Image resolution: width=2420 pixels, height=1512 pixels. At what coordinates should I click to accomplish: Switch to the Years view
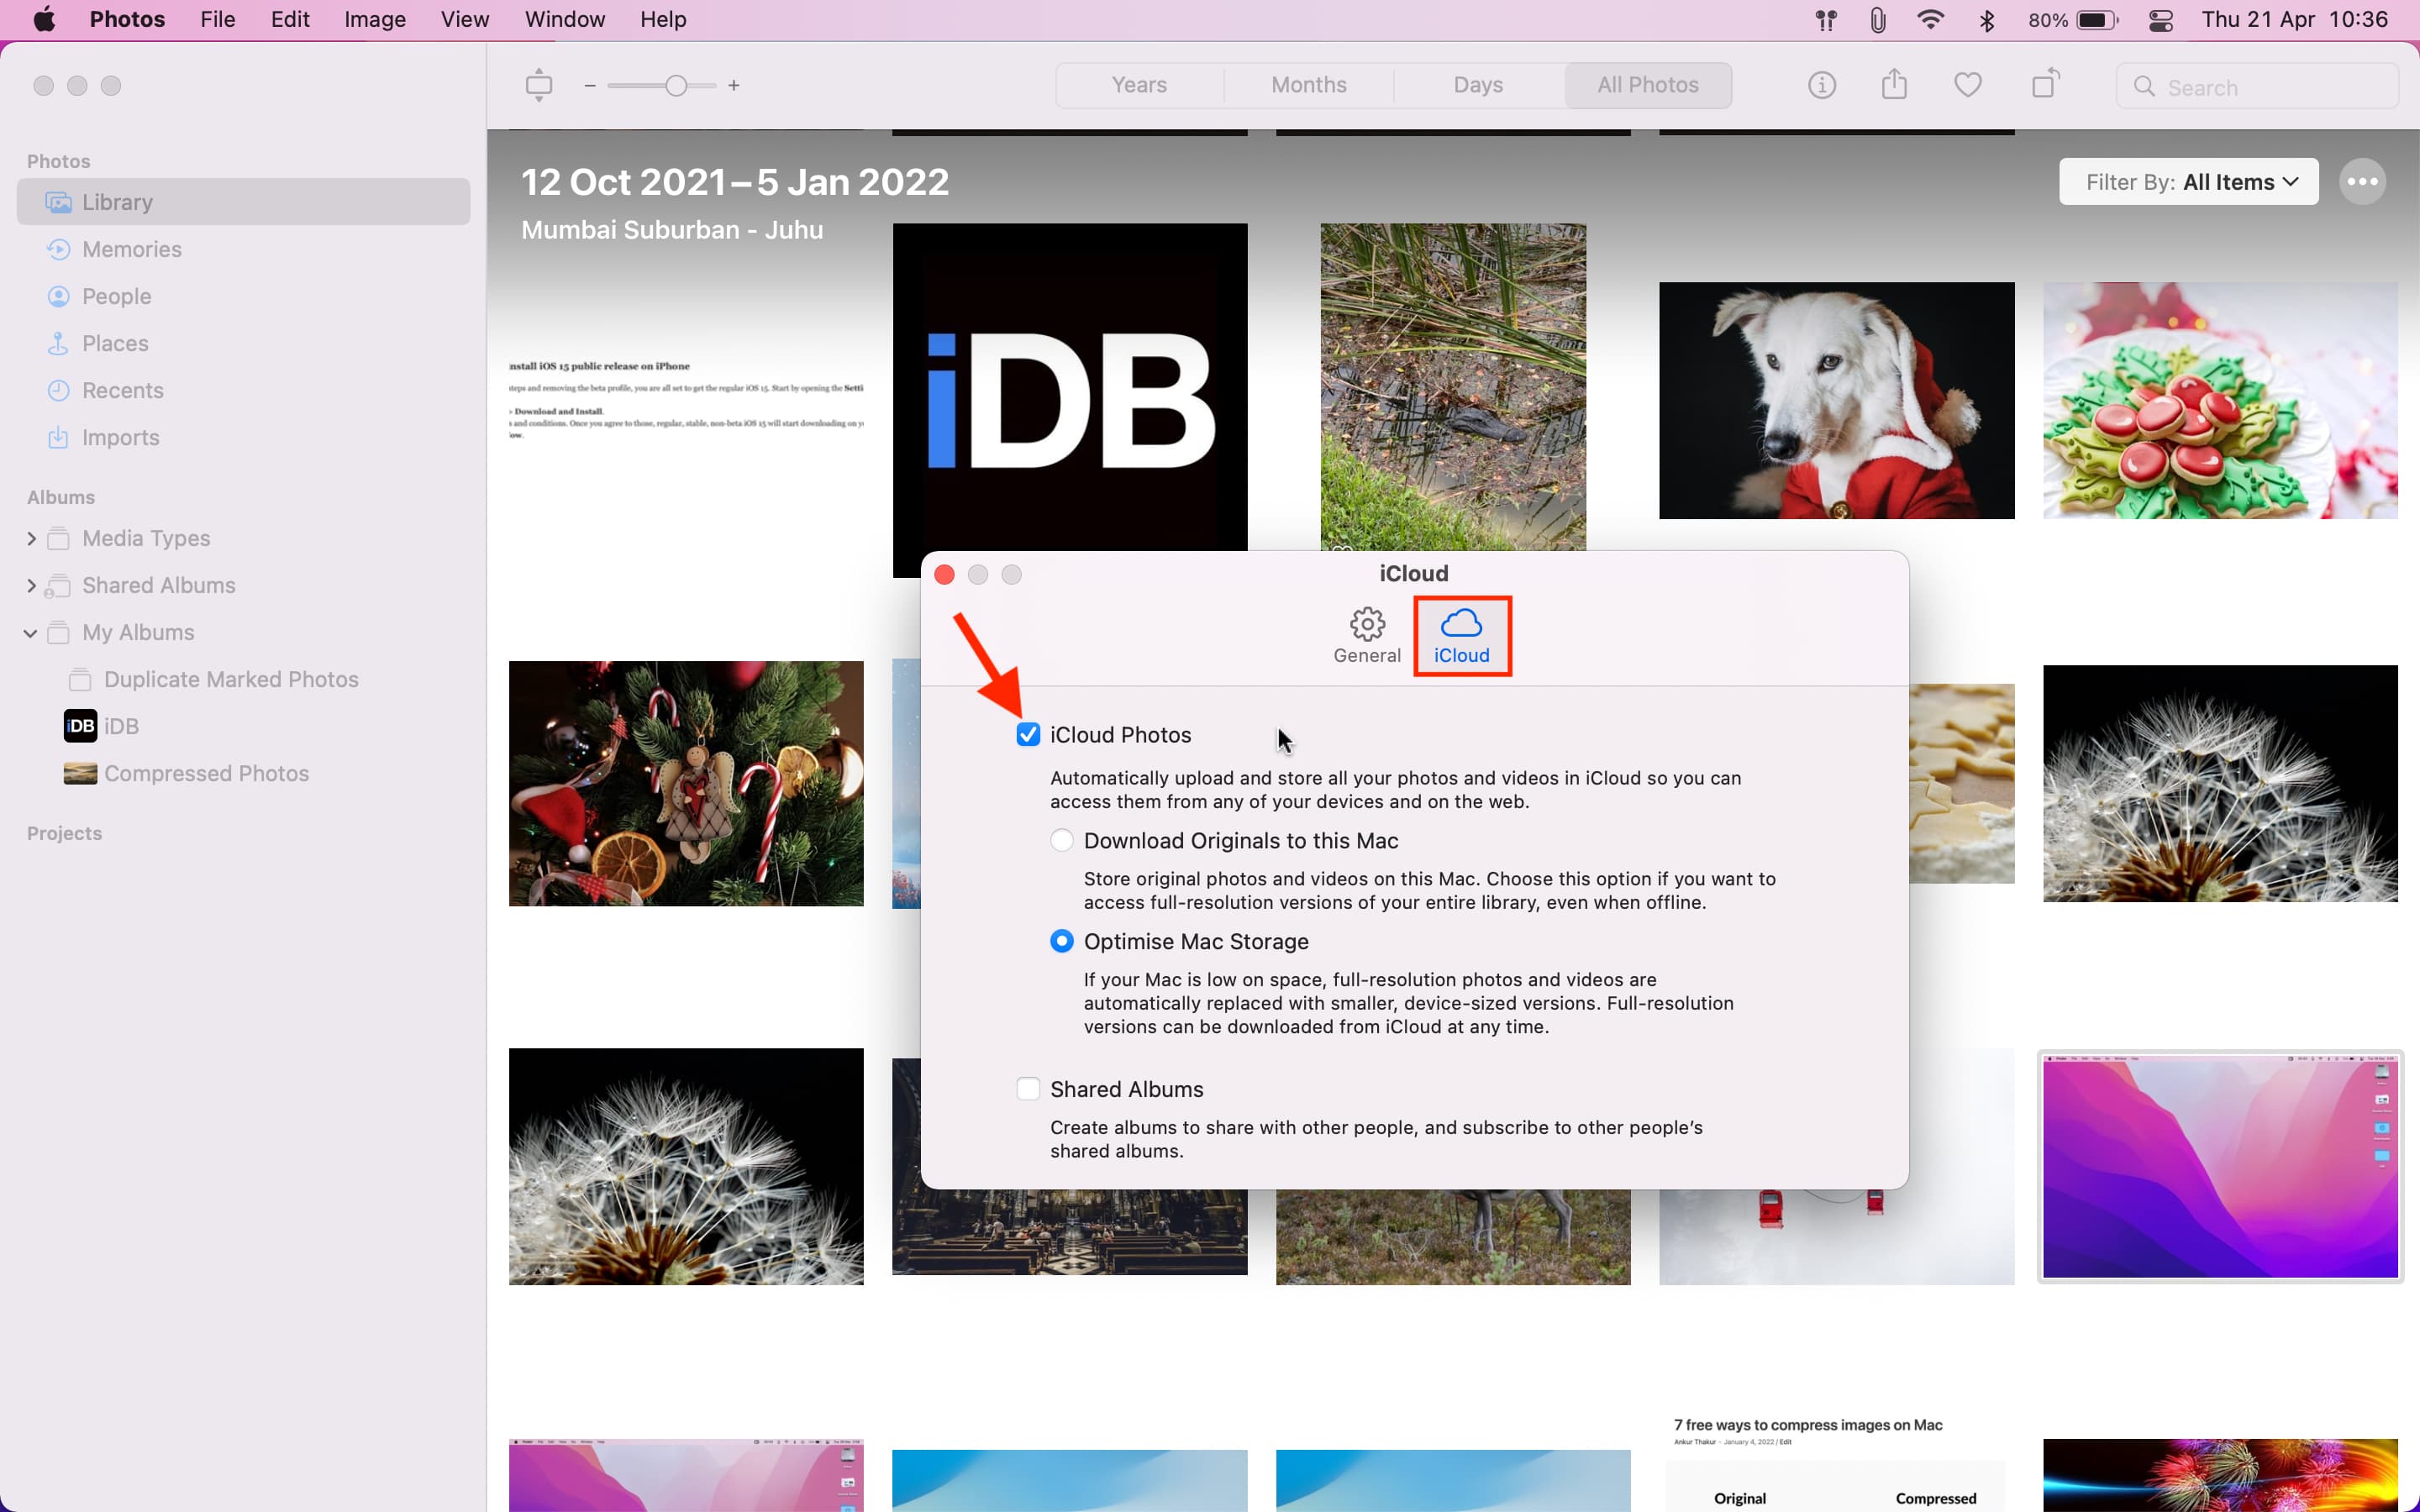(1139, 85)
